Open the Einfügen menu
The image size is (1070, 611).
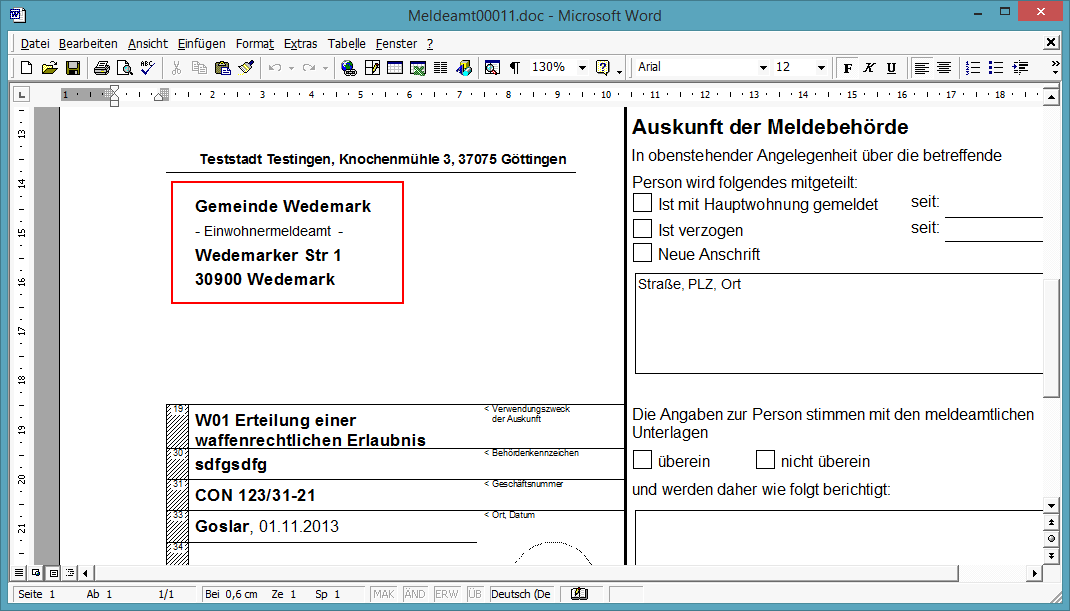coord(201,44)
